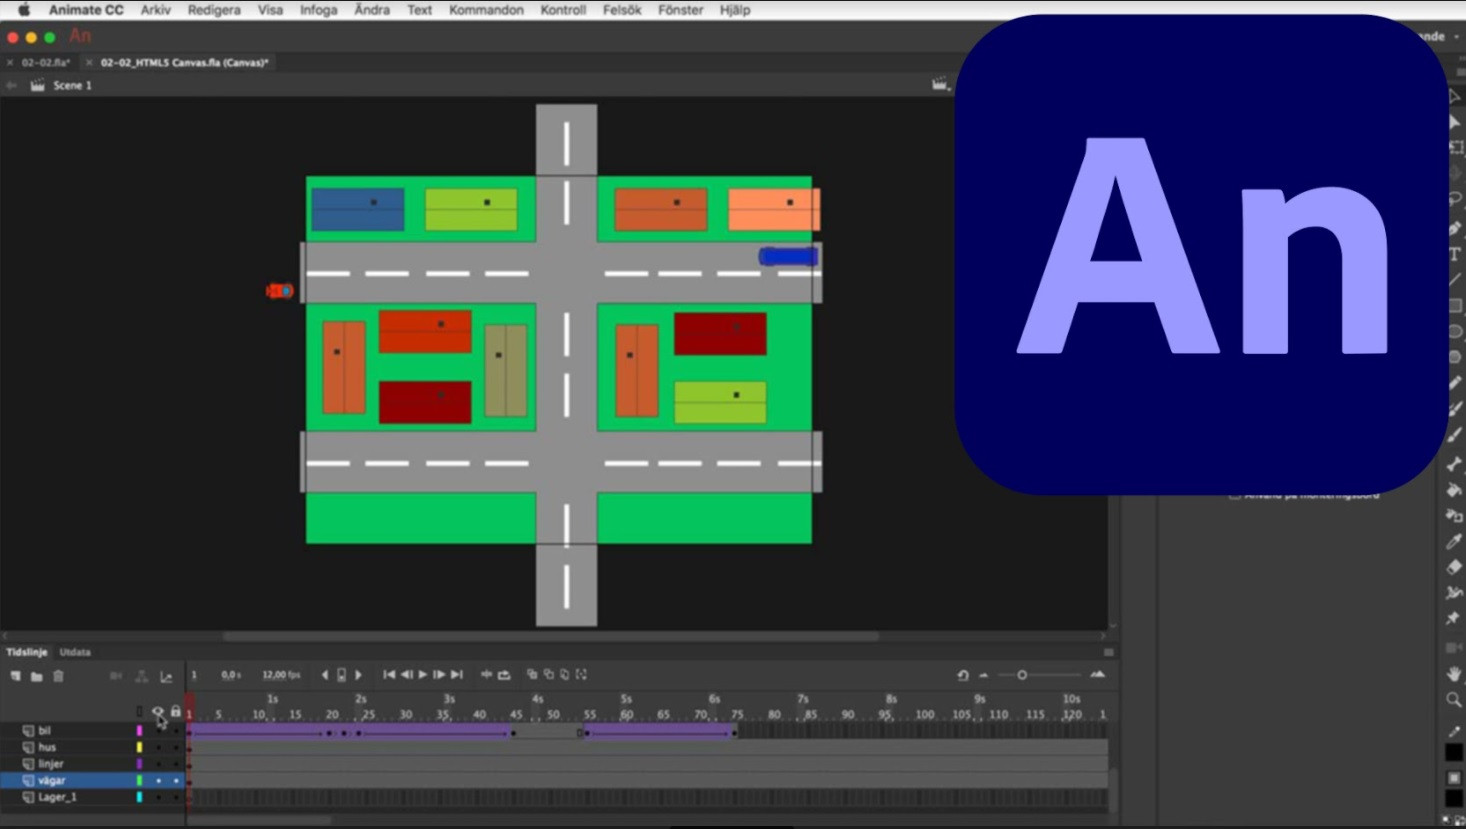Click the loop playback icon
The image size is (1466, 829).
tap(505, 675)
